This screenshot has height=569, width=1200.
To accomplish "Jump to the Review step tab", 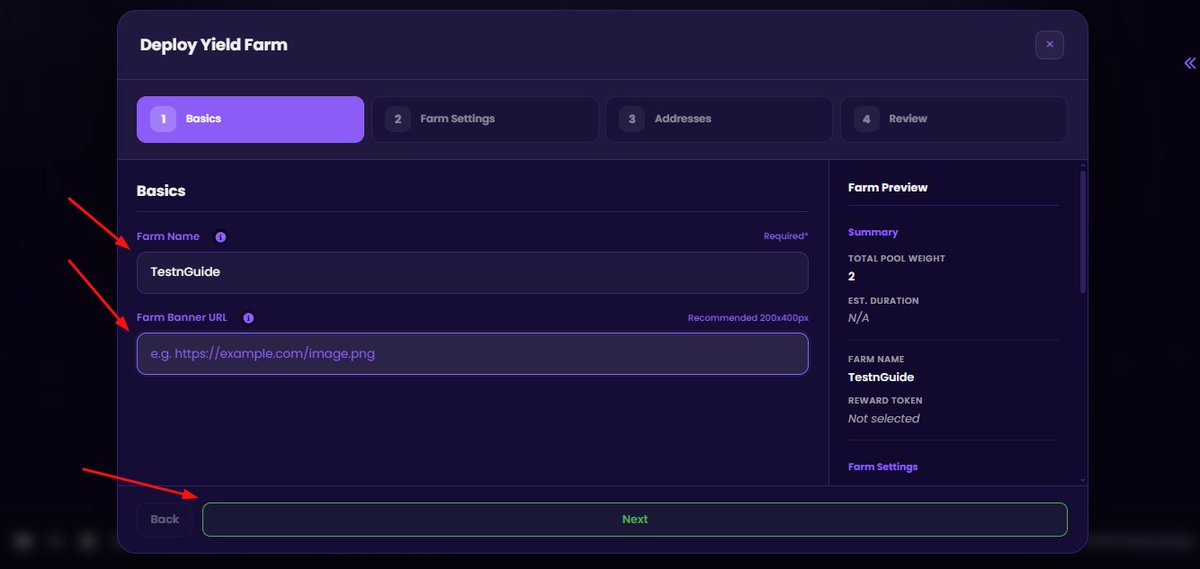I will [x=953, y=119].
